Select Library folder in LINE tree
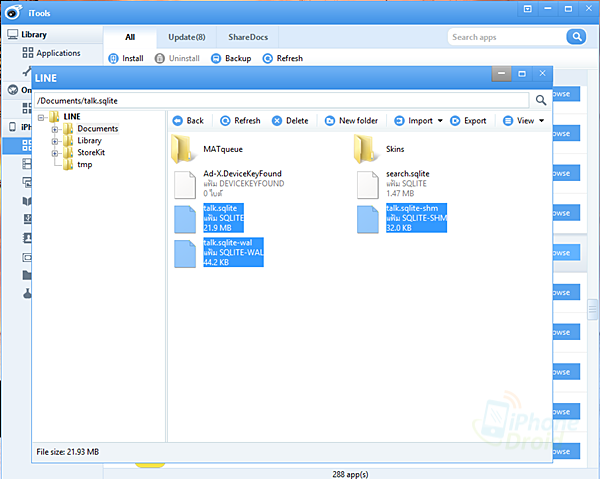This screenshot has height=479, width=600. pyautogui.click(x=89, y=140)
